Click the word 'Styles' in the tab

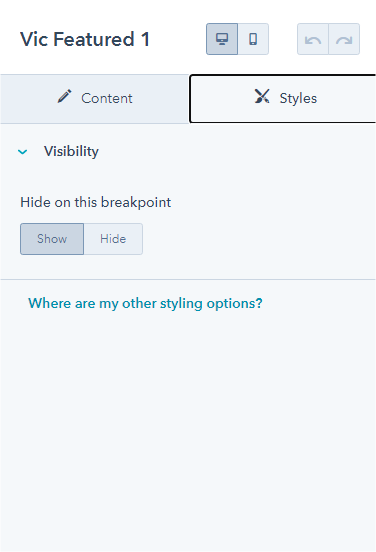[298, 99]
